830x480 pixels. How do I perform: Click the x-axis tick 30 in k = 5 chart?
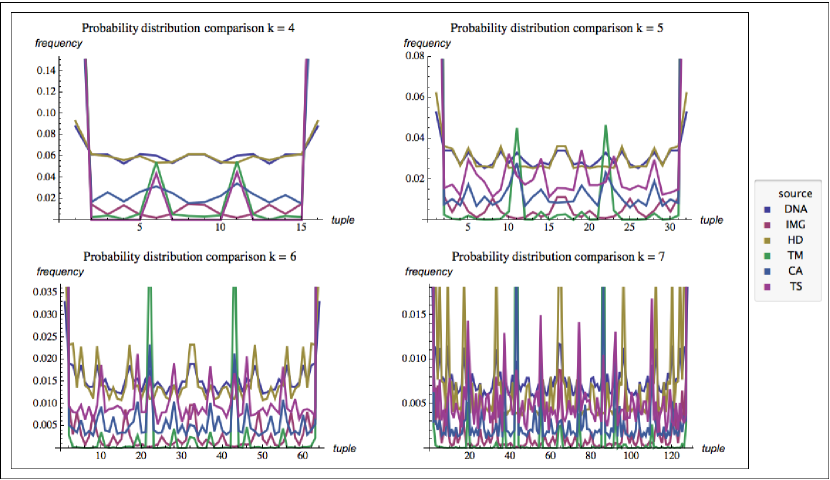670,228
